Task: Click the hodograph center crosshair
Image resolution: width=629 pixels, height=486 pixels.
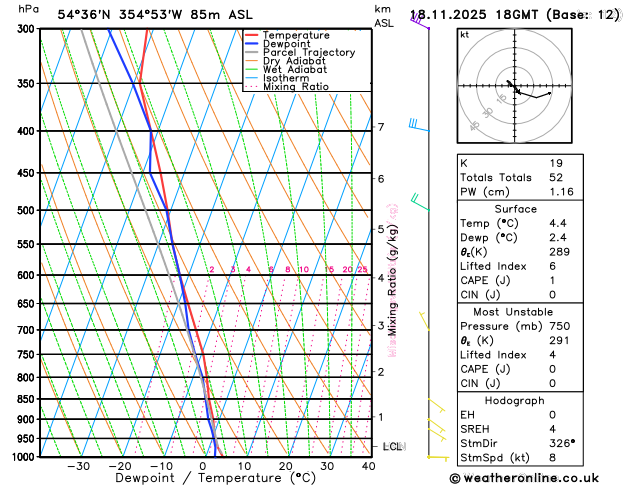Action: click(x=515, y=86)
